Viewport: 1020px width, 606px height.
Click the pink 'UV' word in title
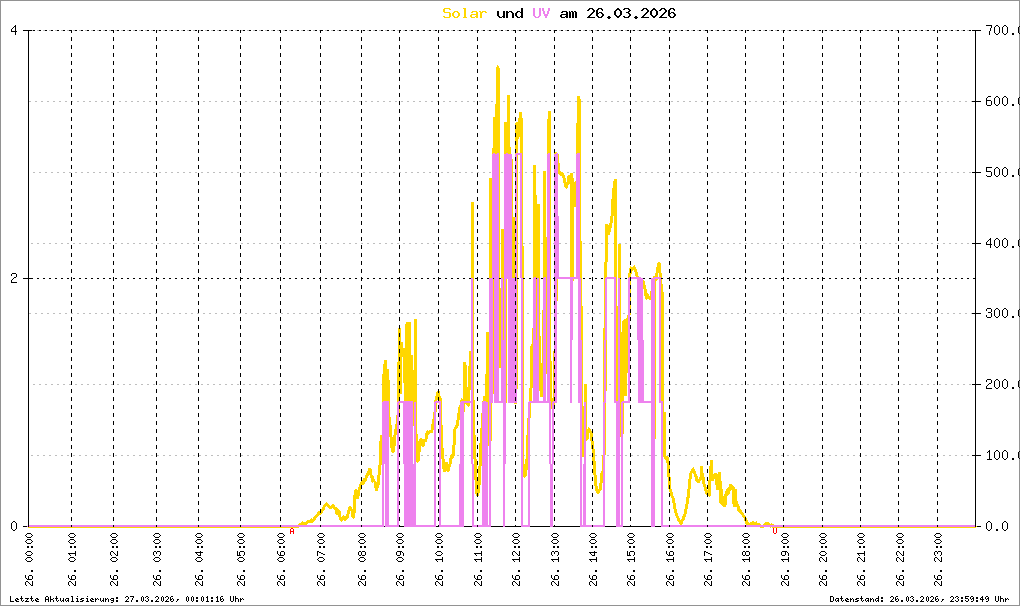coord(541,13)
